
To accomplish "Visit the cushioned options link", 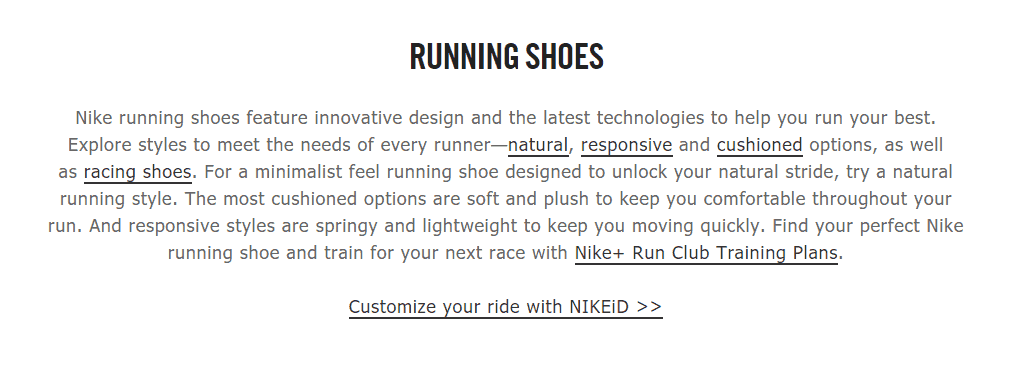I will [760, 145].
